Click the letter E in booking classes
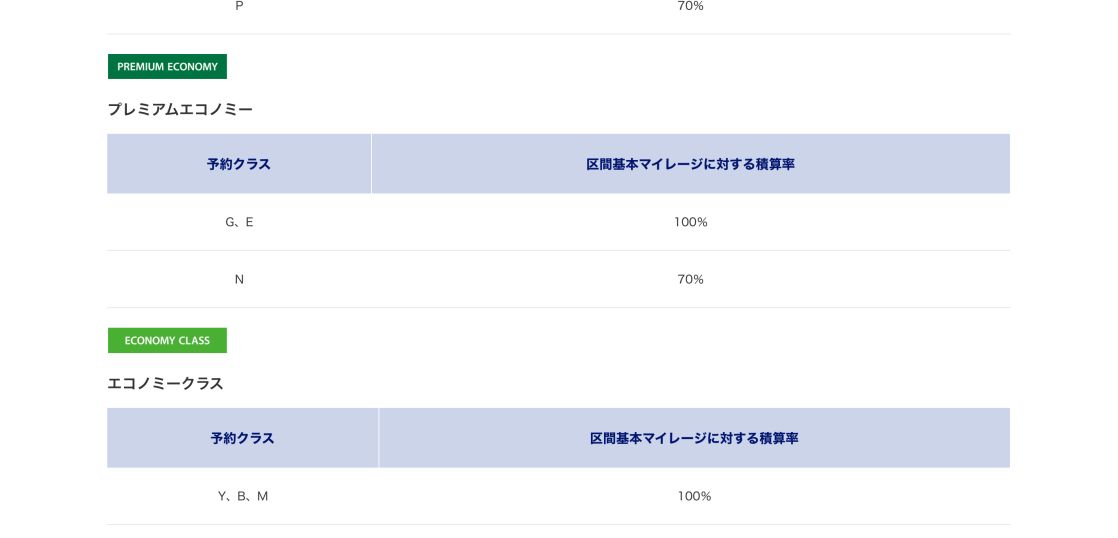Image resolution: width=1118 pixels, height=538 pixels. [250, 222]
